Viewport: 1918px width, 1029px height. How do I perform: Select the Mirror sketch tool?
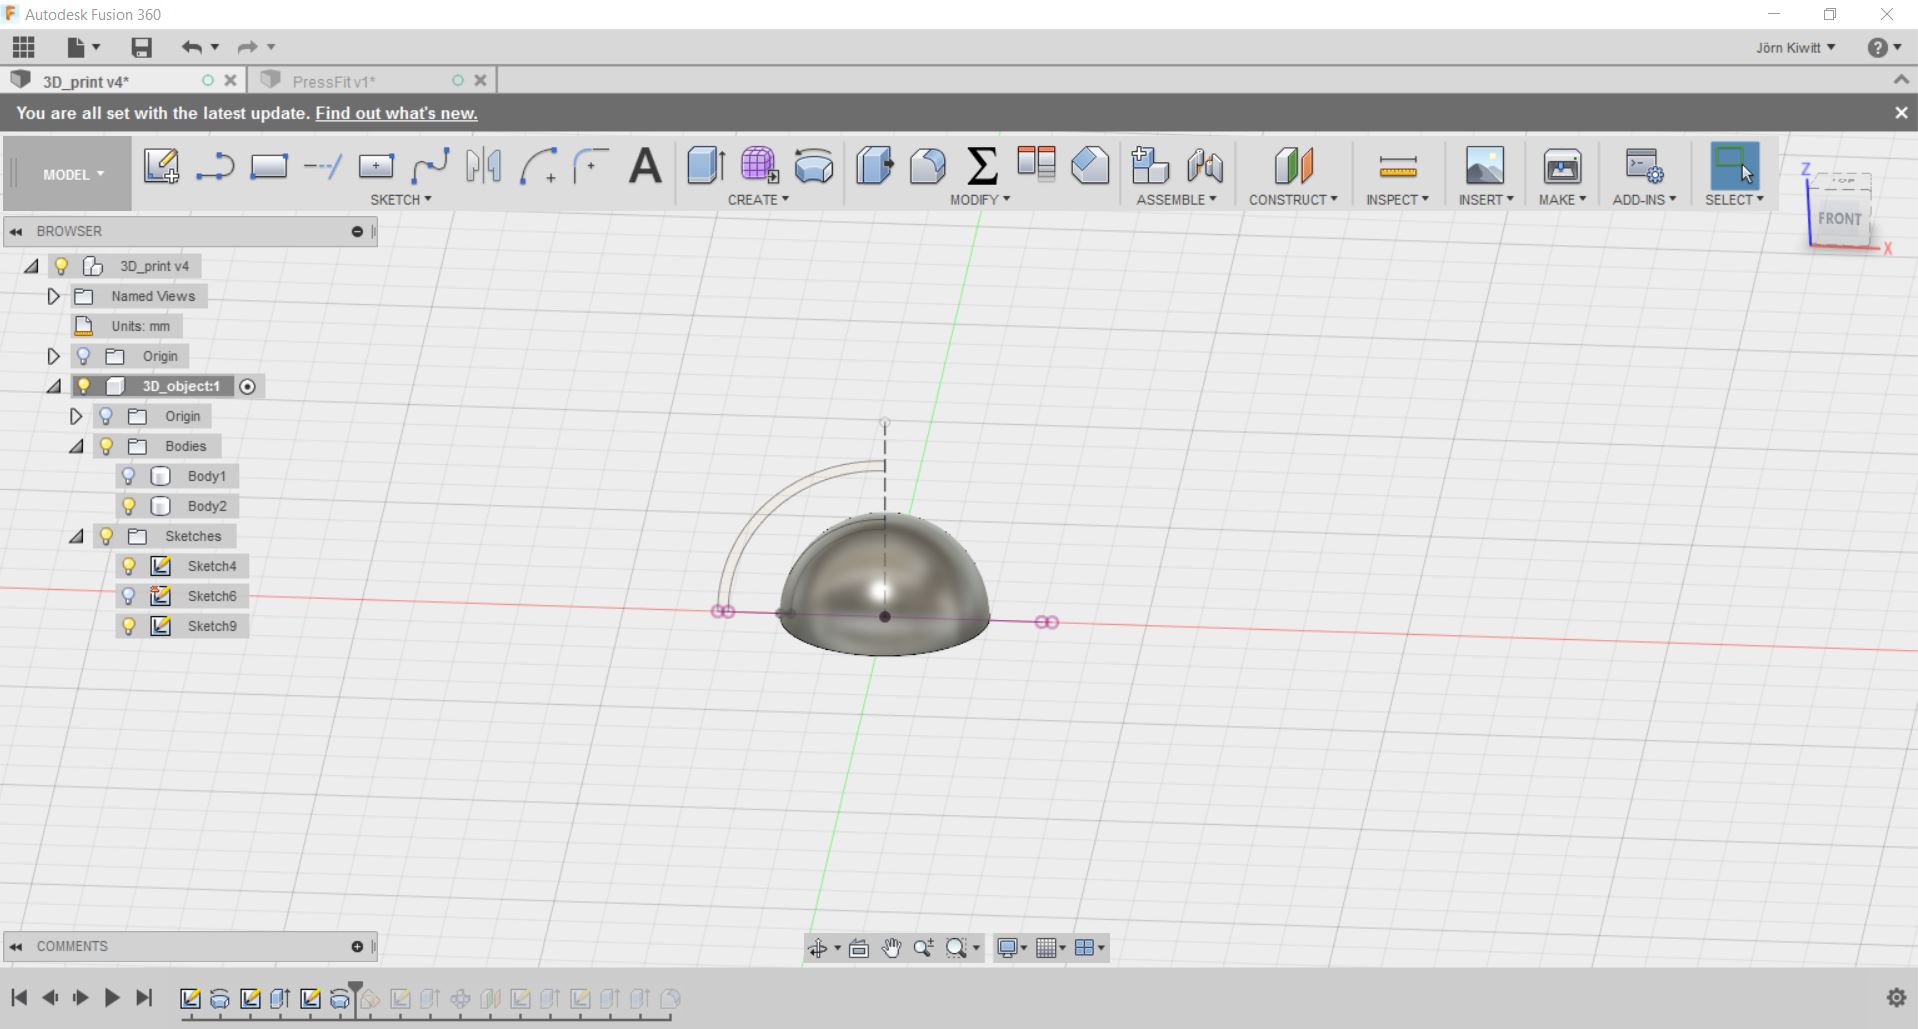click(x=484, y=166)
